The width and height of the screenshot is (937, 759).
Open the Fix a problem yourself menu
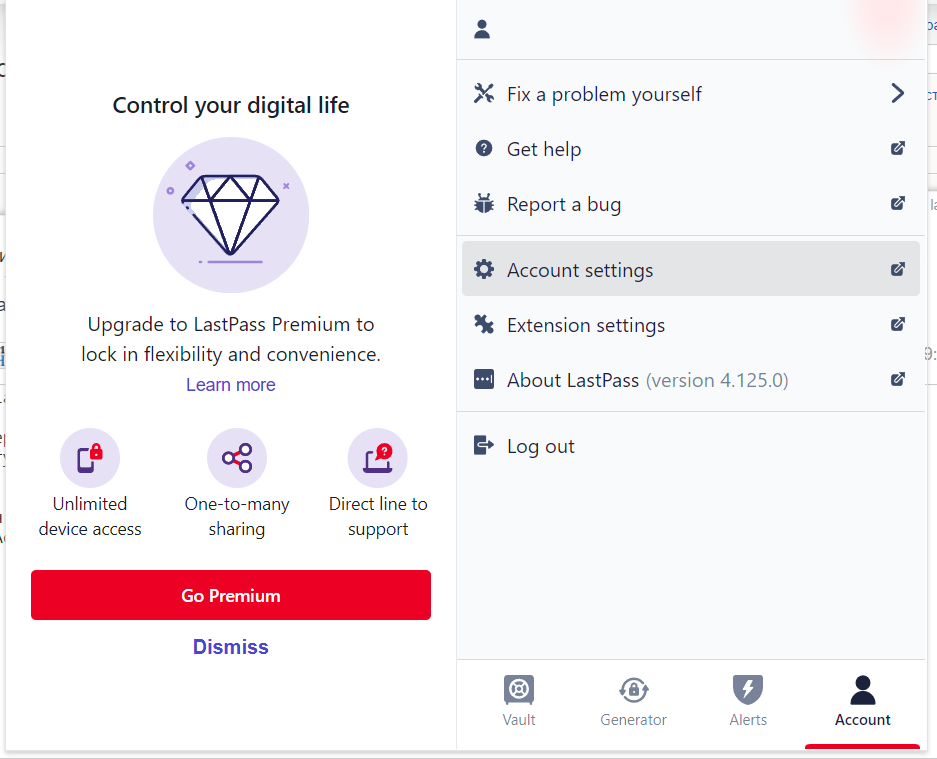[604, 94]
